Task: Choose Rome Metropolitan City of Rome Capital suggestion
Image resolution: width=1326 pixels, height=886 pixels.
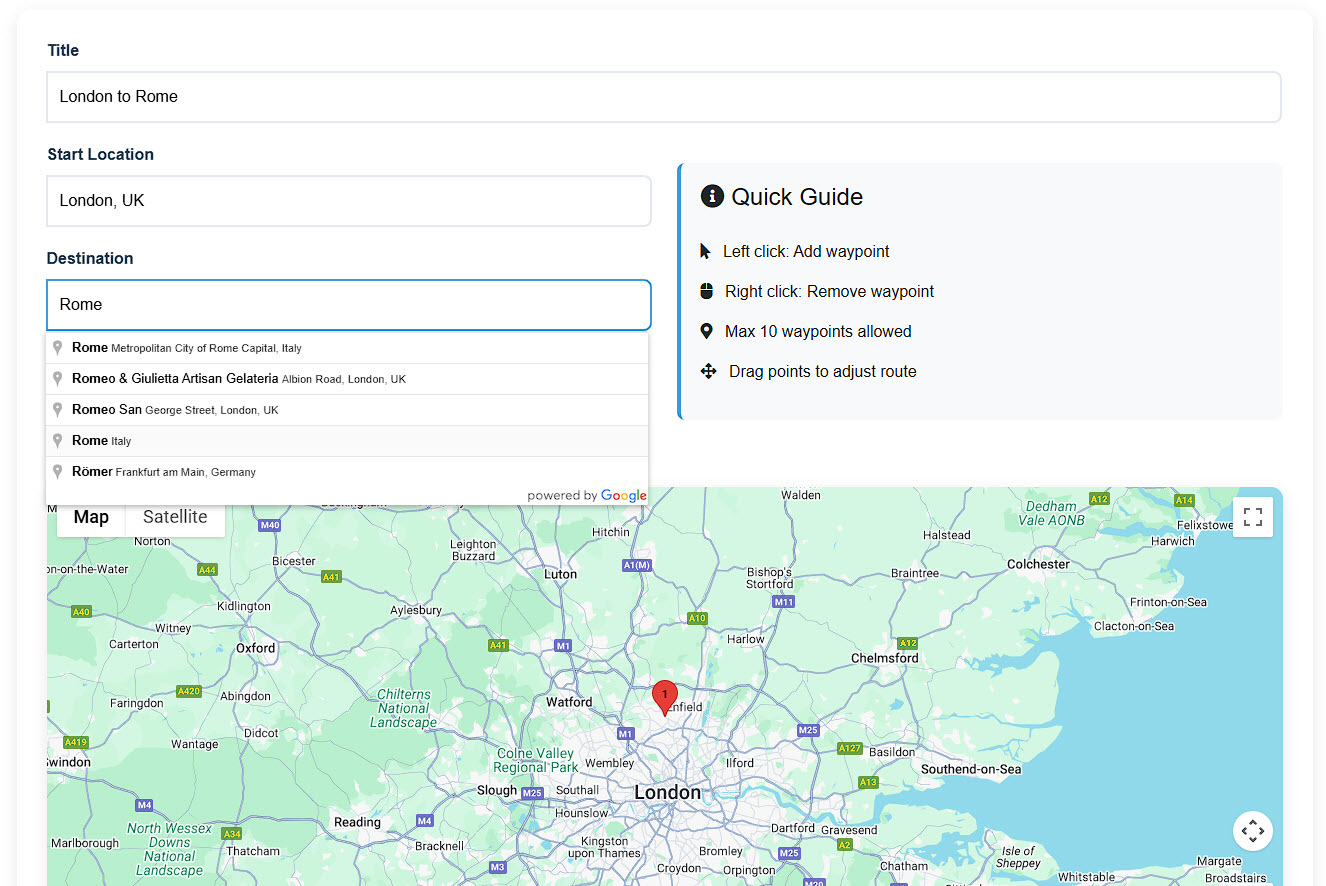Action: coord(347,348)
